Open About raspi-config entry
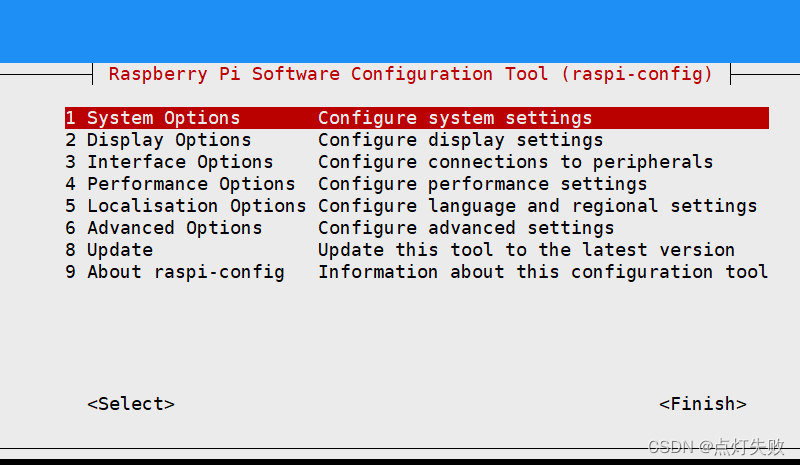 click(x=174, y=272)
